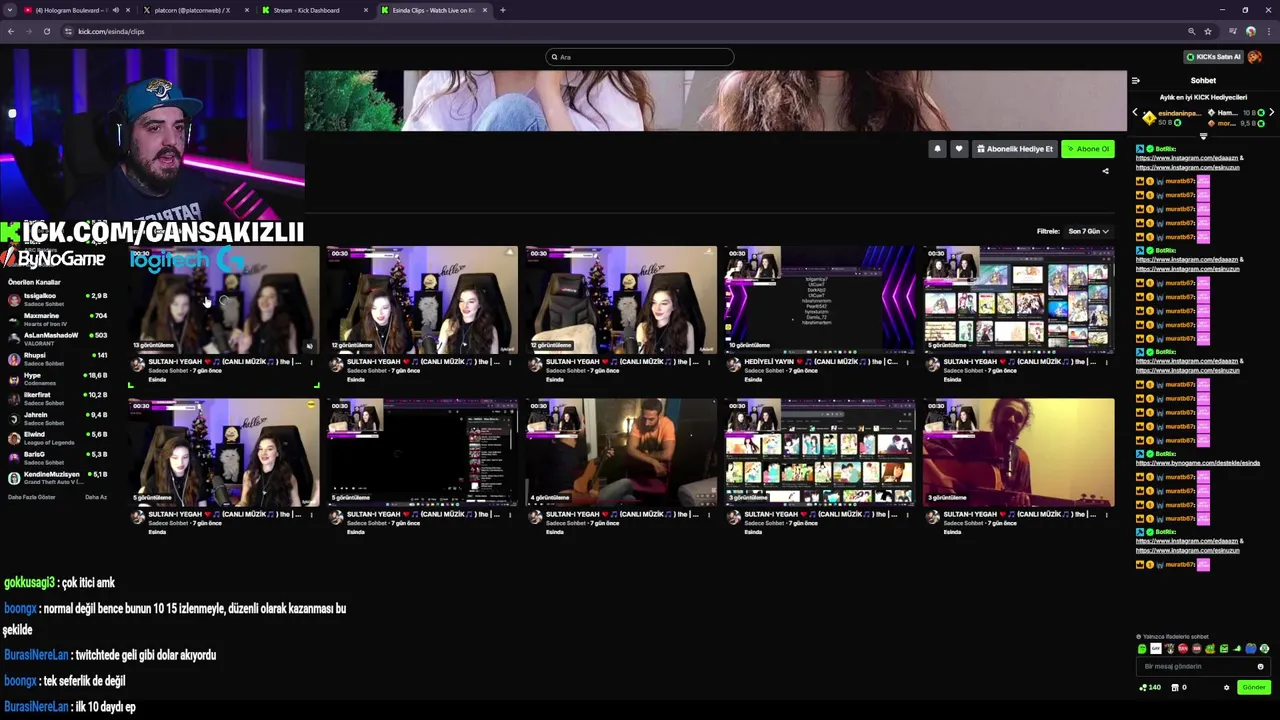Open clip of man with guitar on yellow background
This screenshot has height=720, width=1280.
1018,452
